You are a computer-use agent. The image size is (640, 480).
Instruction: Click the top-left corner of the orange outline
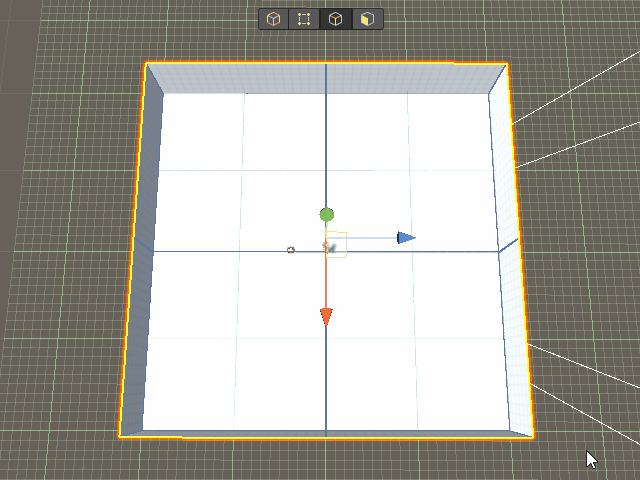click(146, 64)
